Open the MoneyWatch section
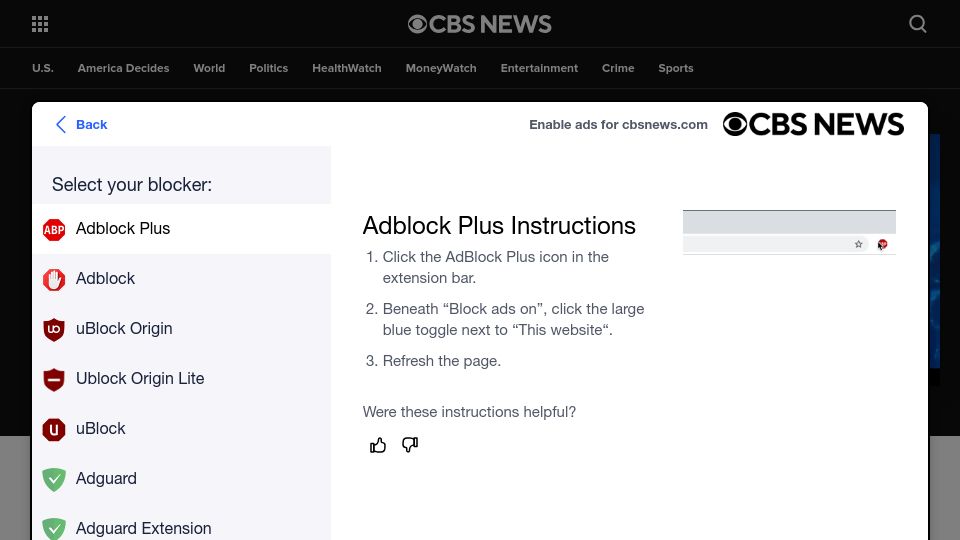 pos(441,68)
